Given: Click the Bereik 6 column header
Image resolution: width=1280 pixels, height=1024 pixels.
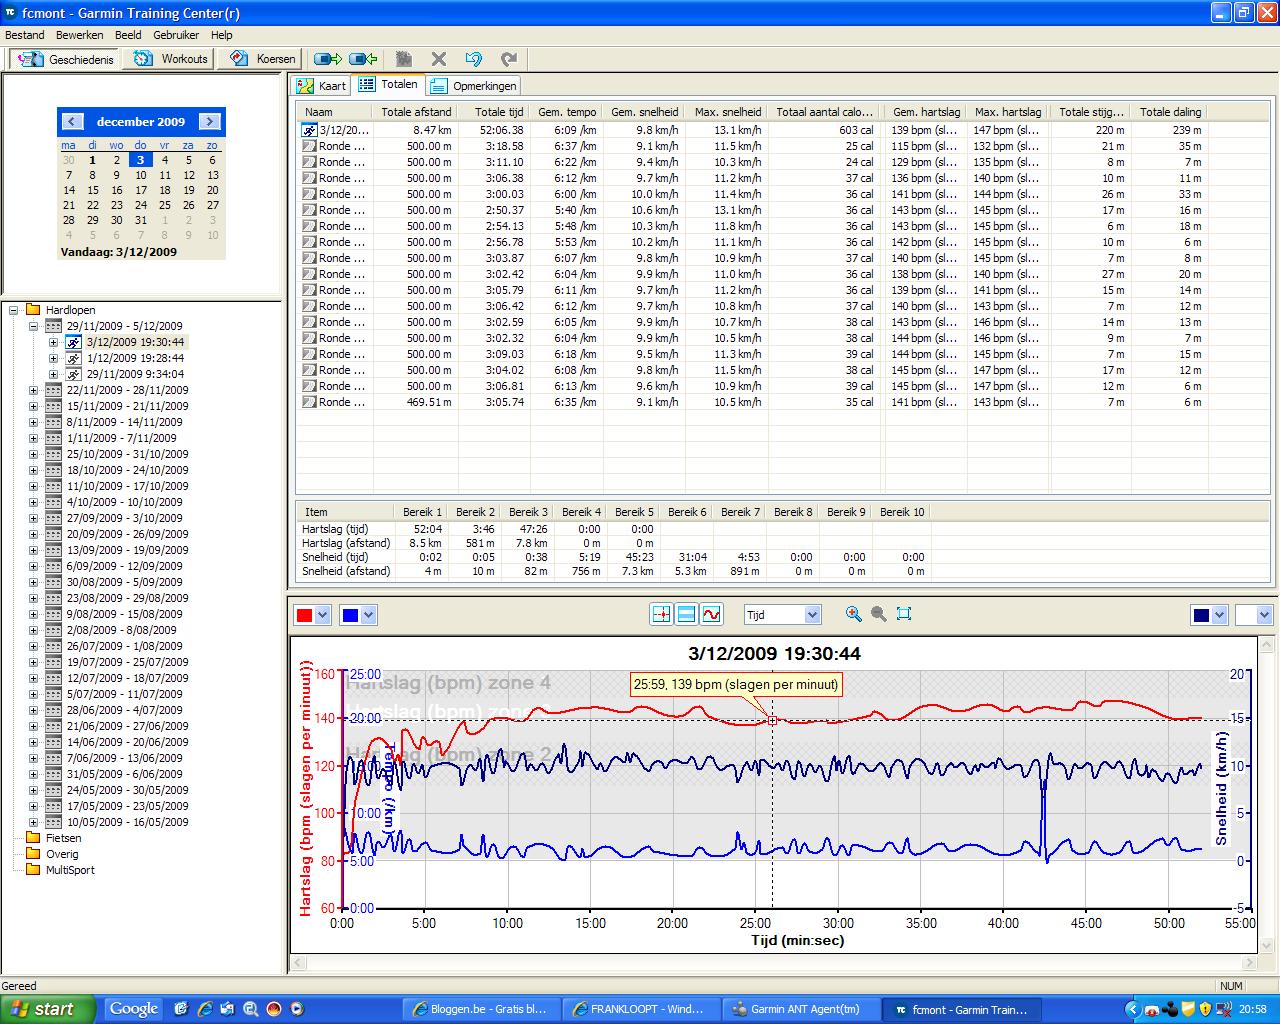Looking at the screenshot, I should pos(687,512).
